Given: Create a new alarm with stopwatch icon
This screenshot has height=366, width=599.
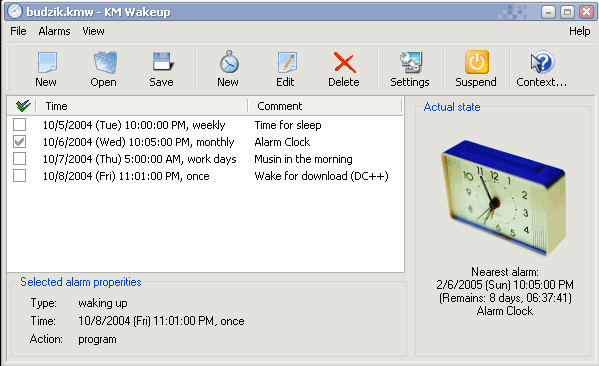Looking at the screenshot, I should coord(229,62).
